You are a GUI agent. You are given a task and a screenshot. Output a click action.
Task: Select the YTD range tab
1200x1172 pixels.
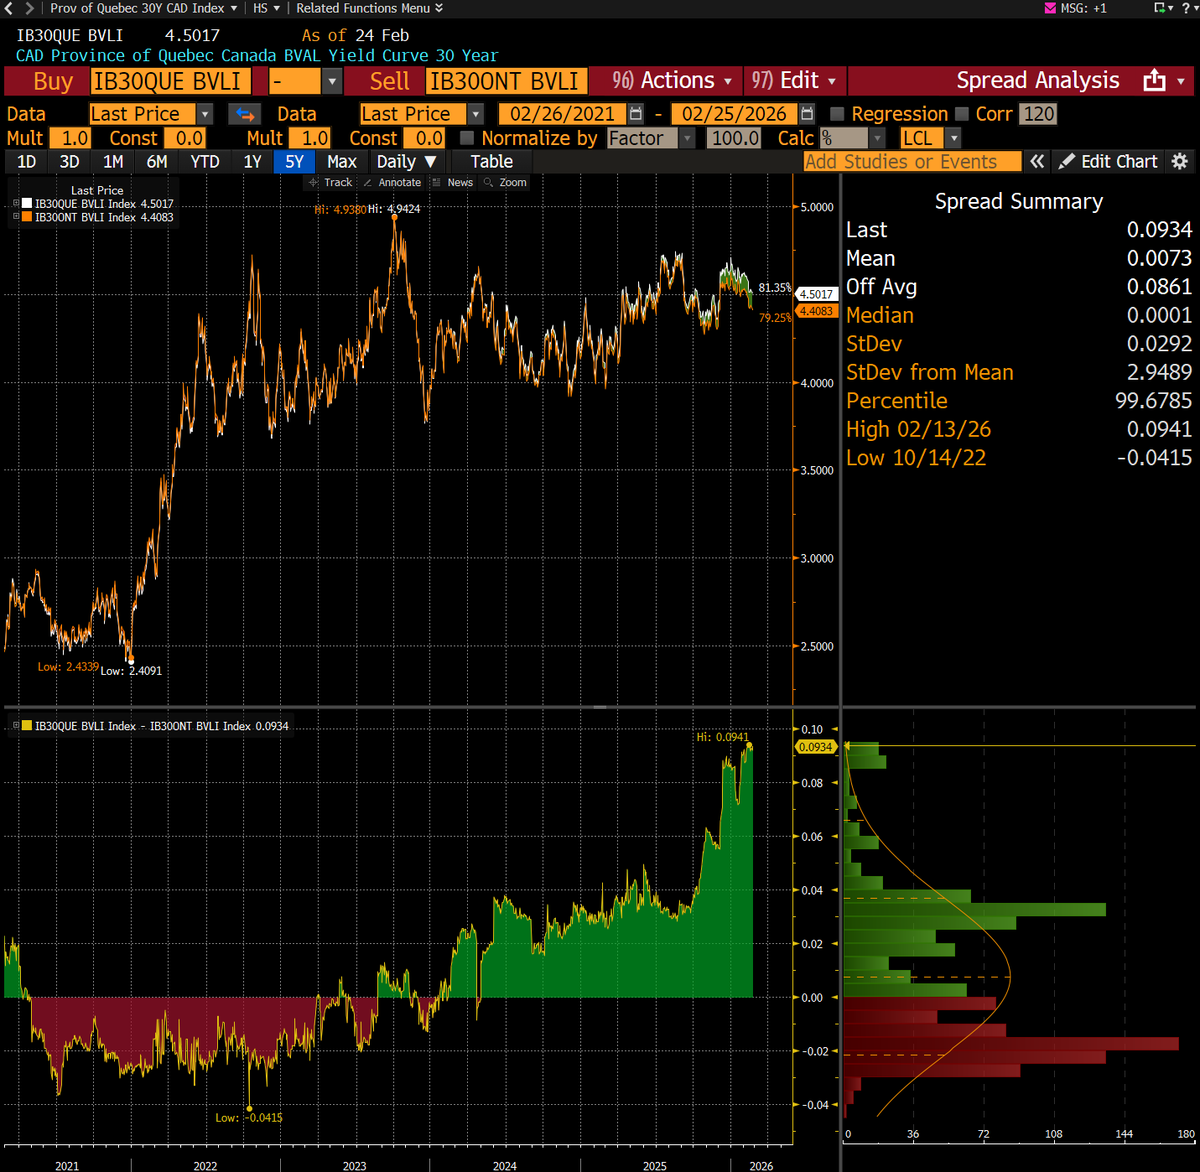pos(205,162)
